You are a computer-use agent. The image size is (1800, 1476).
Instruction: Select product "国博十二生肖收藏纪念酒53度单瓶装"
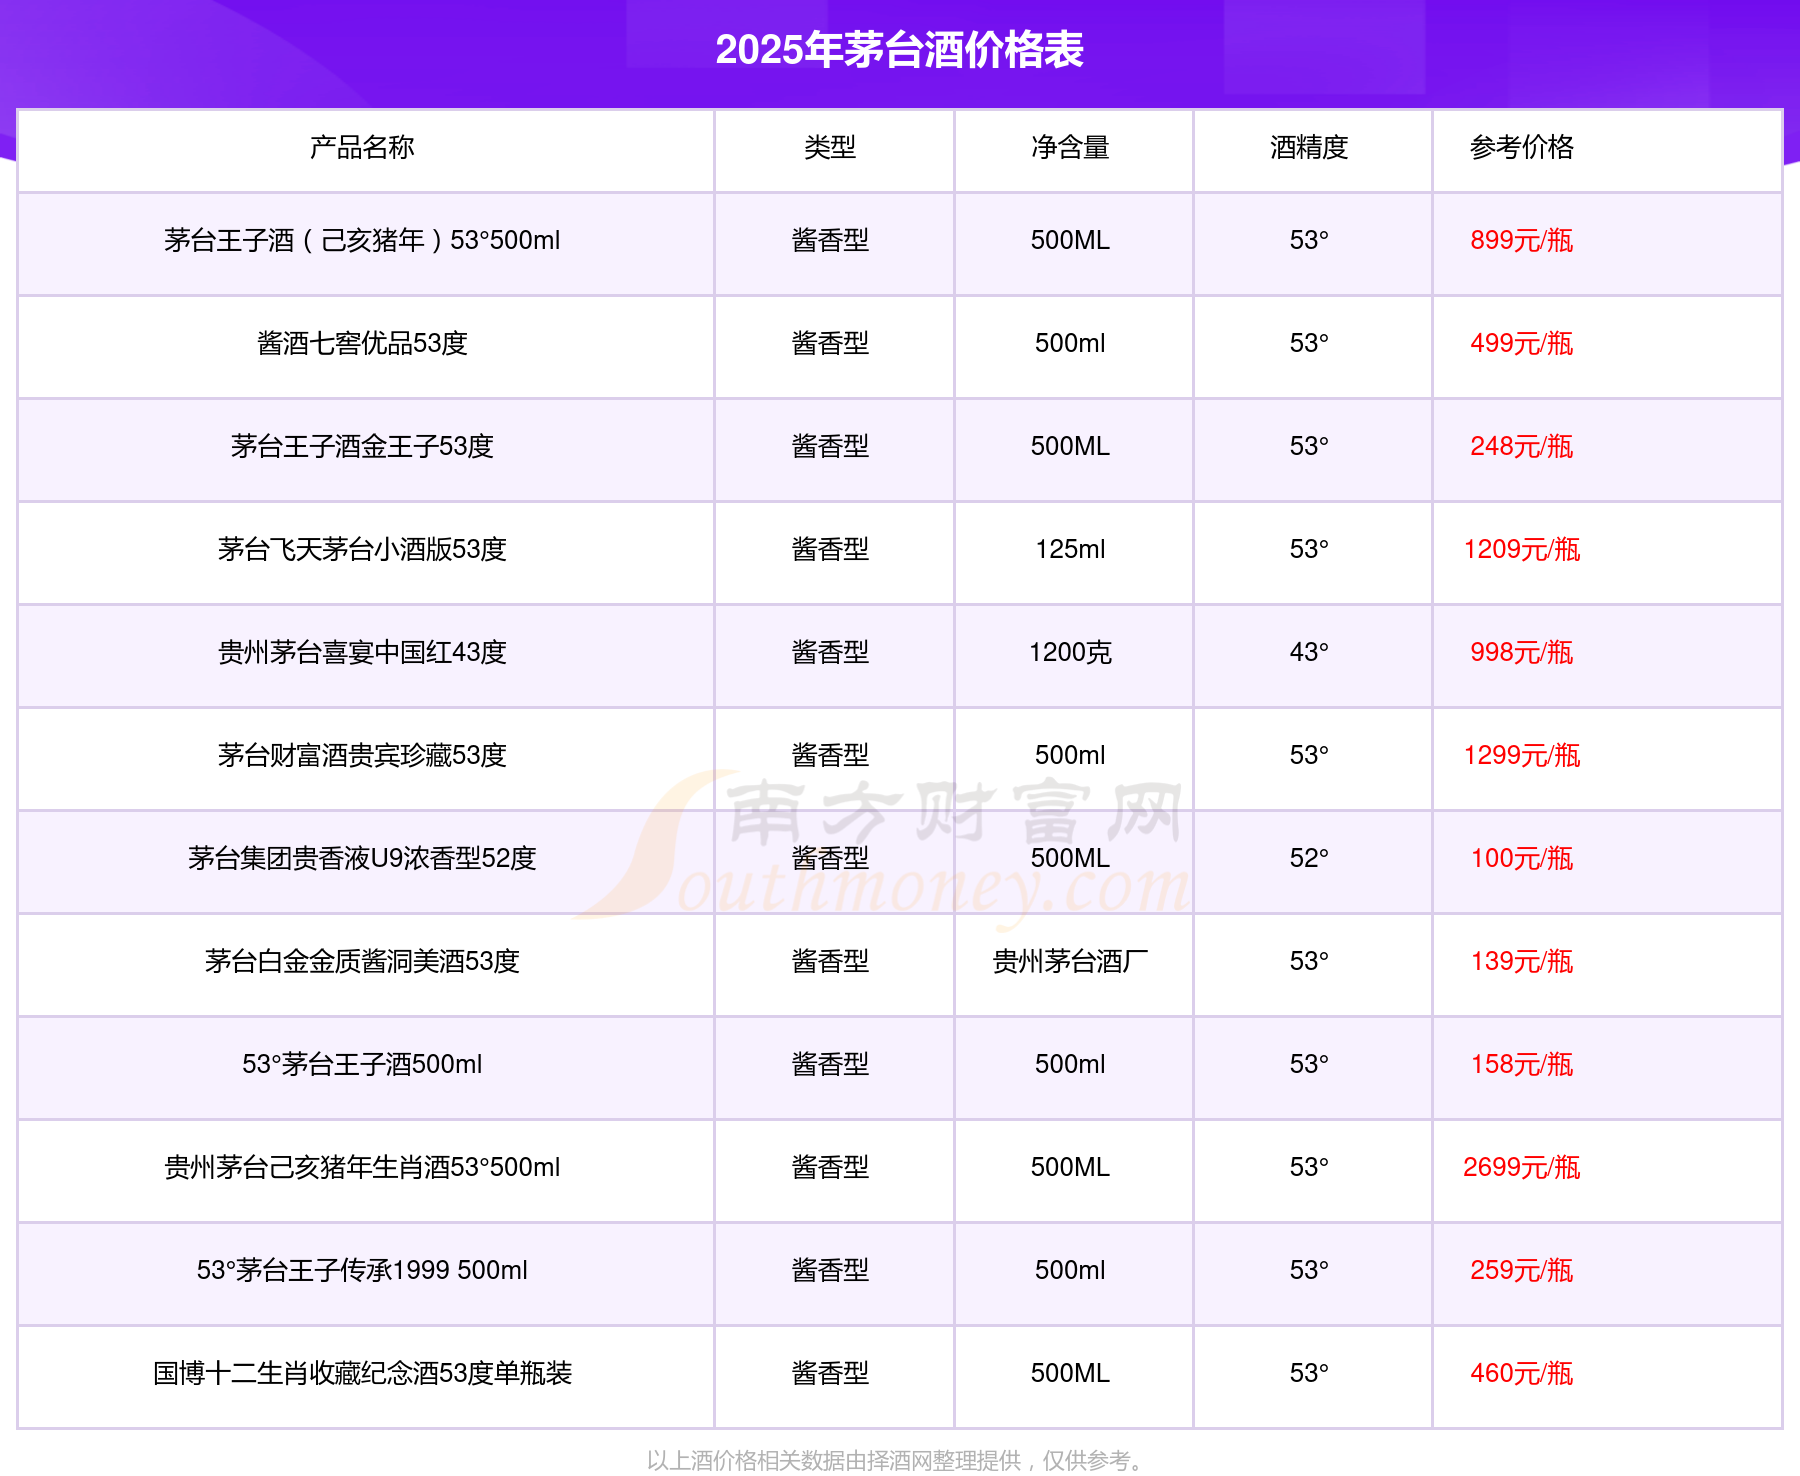(x=362, y=1373)
